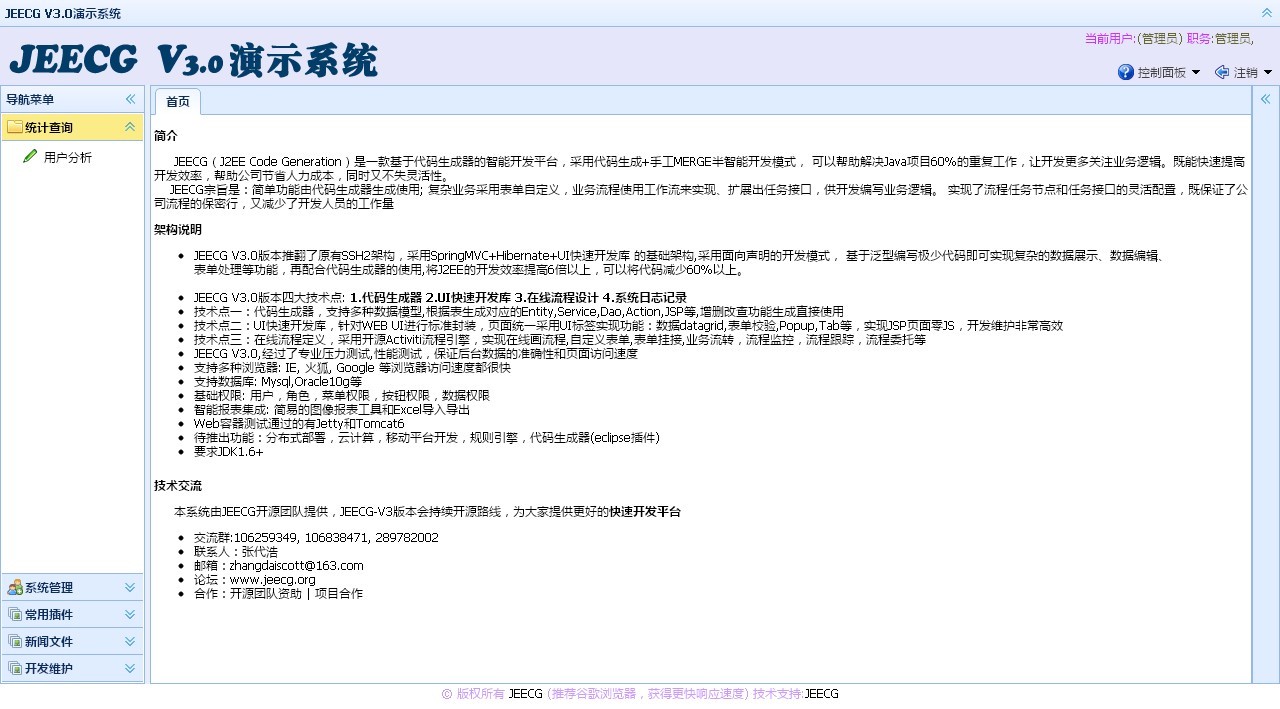Click the blue back-arrow logout icon
1280x709 pixels.
(1222, 72)
